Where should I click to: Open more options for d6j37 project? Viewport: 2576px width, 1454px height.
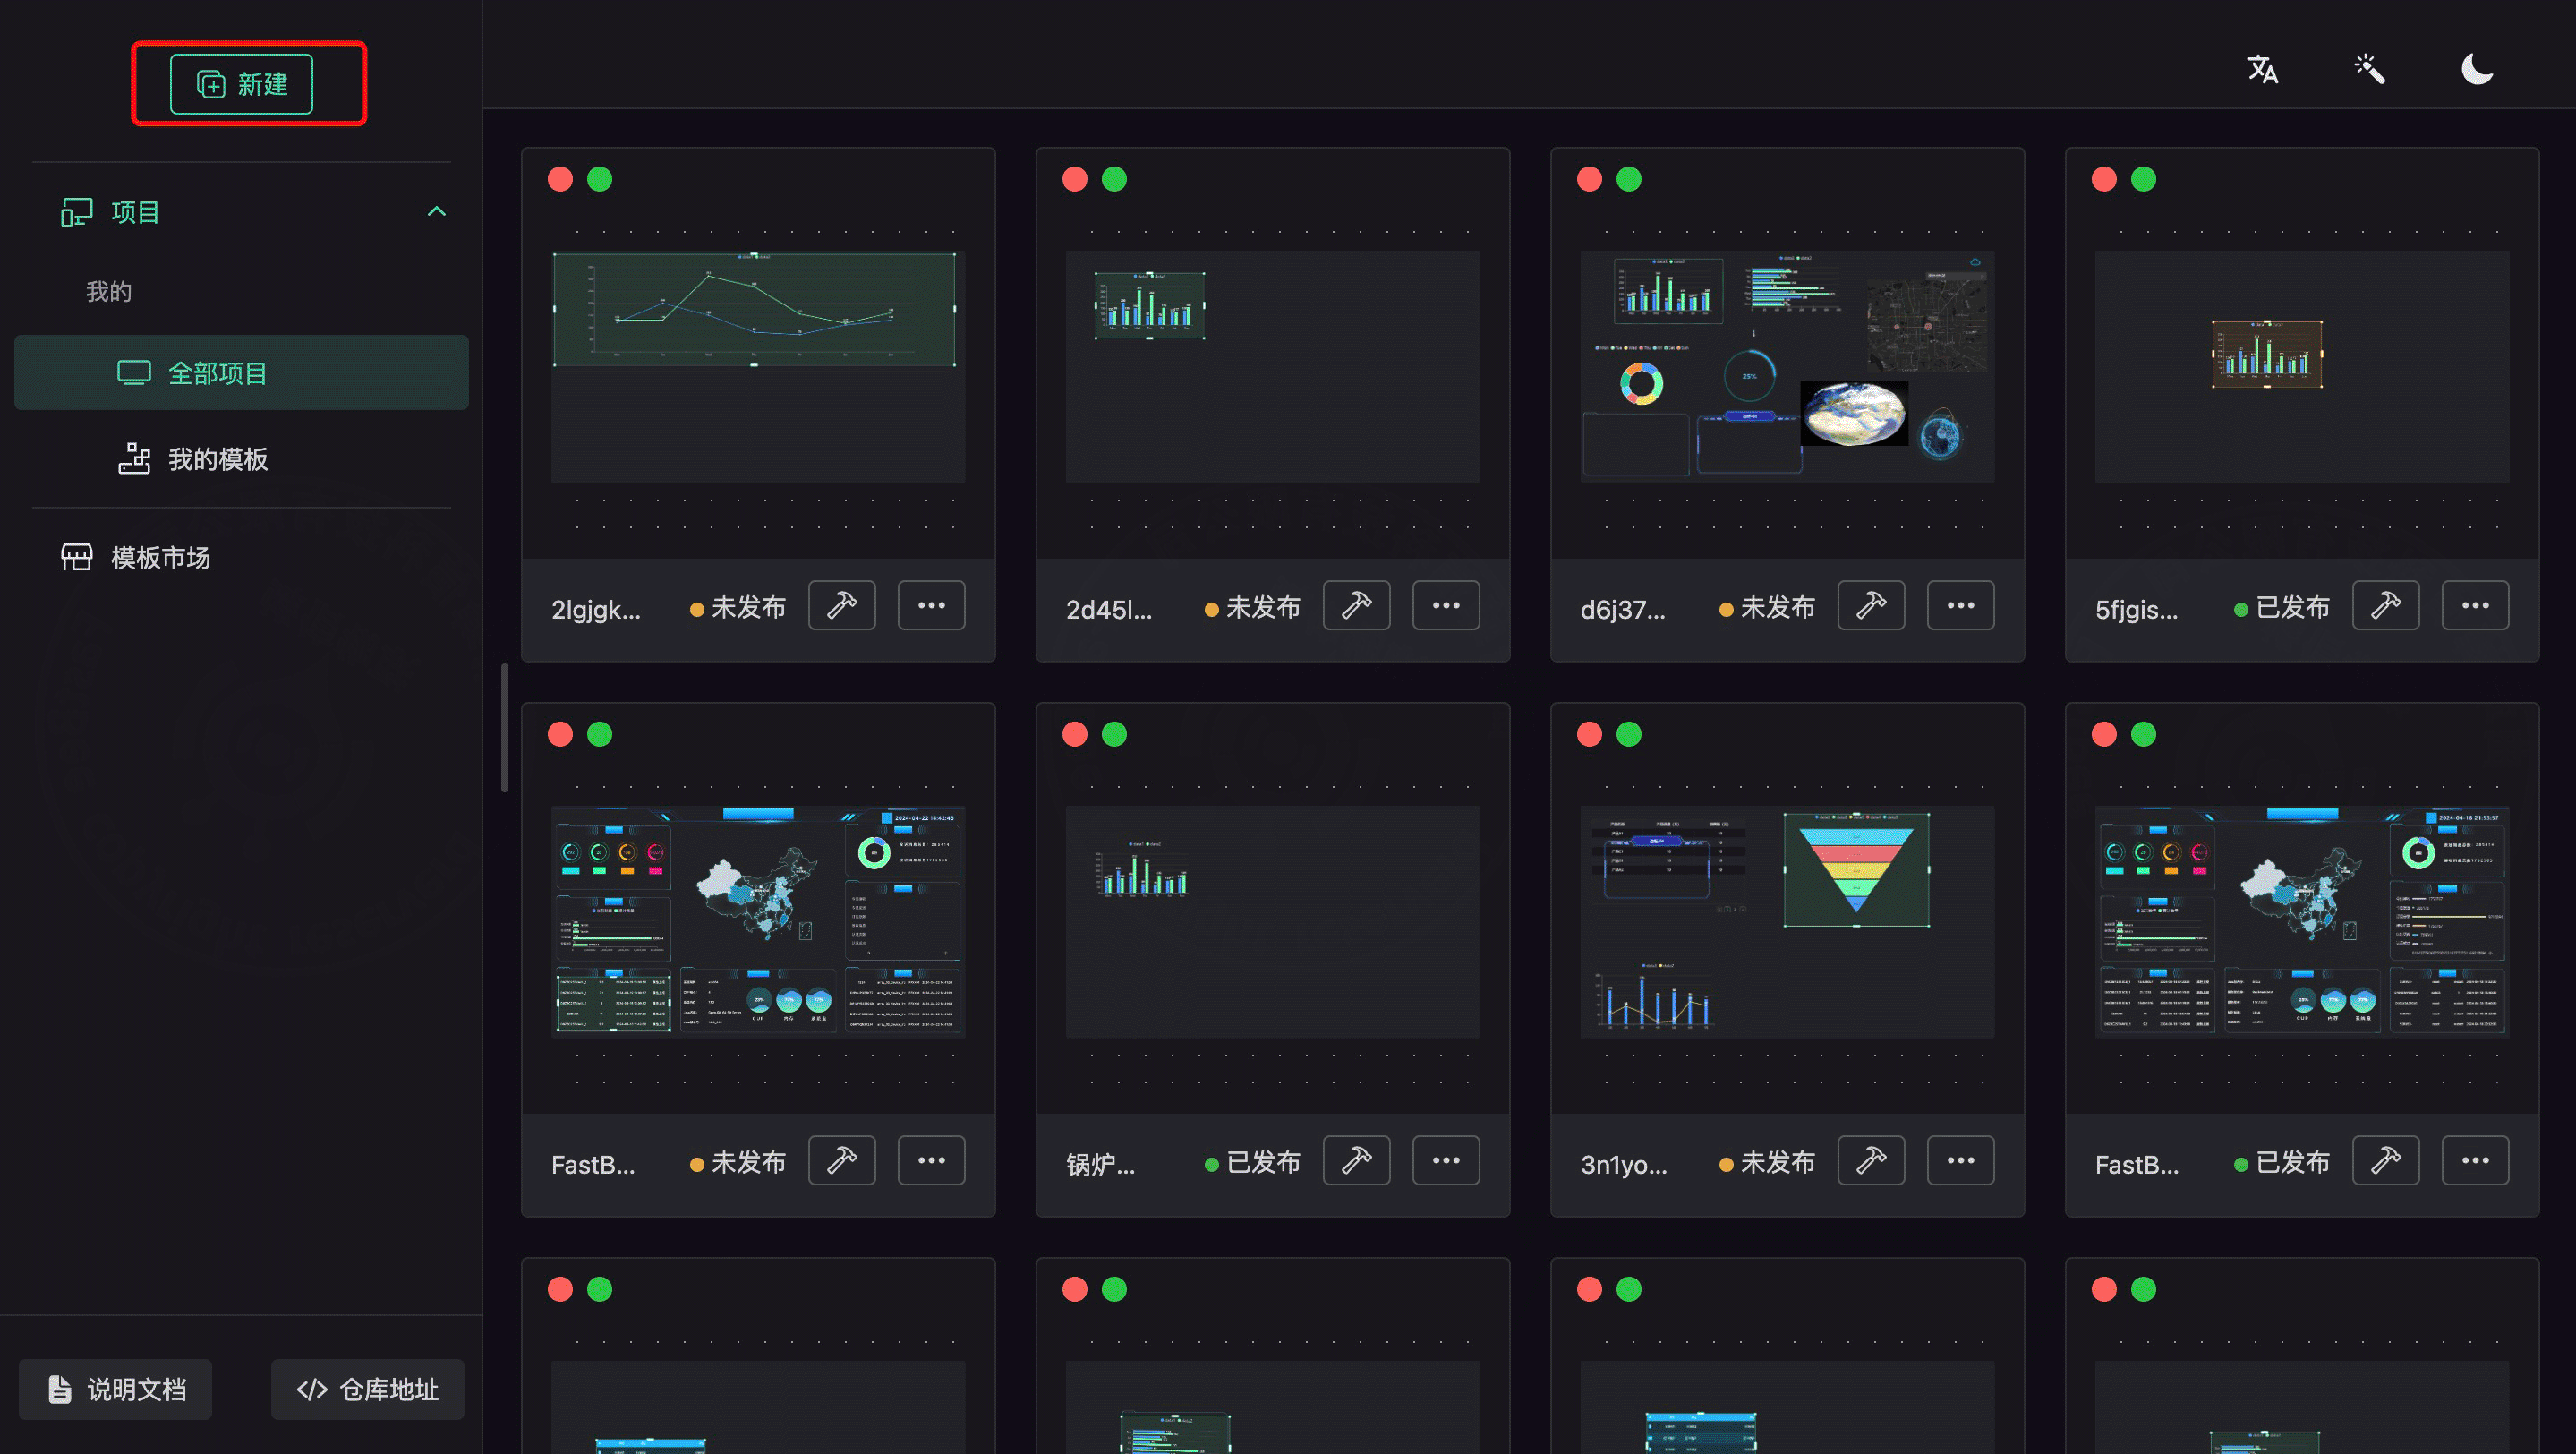point(1961,606)
